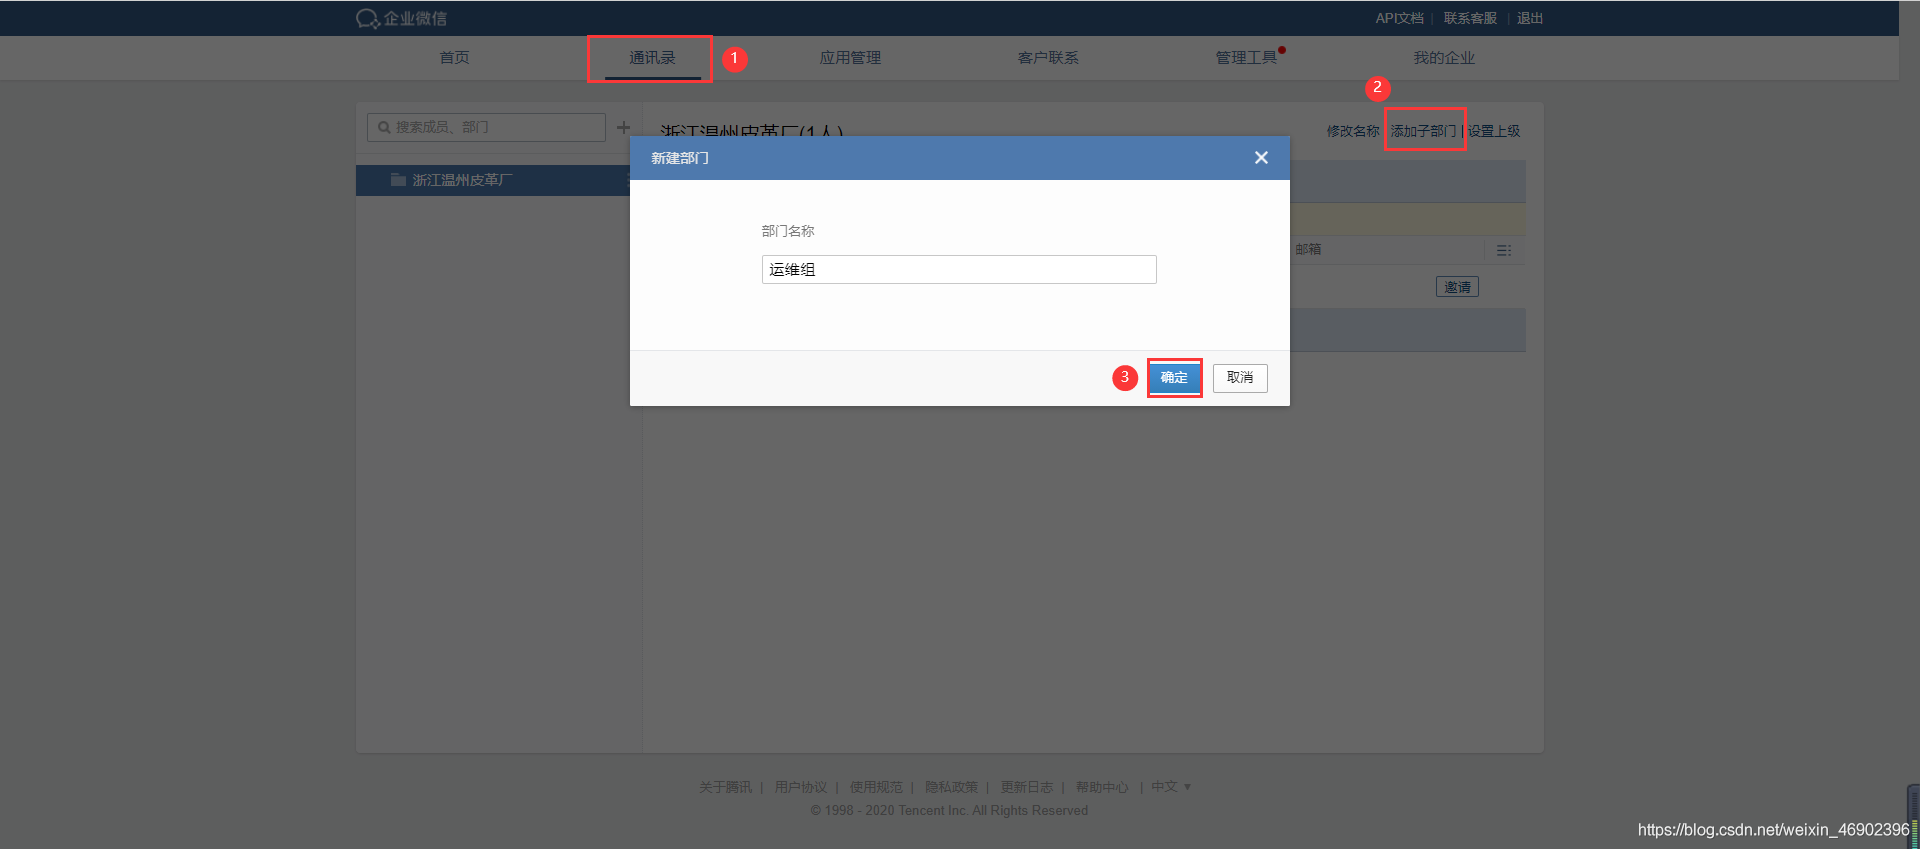1920x849 pixels.
Task: Click 修改名称 link
Action: point(1353,131)
